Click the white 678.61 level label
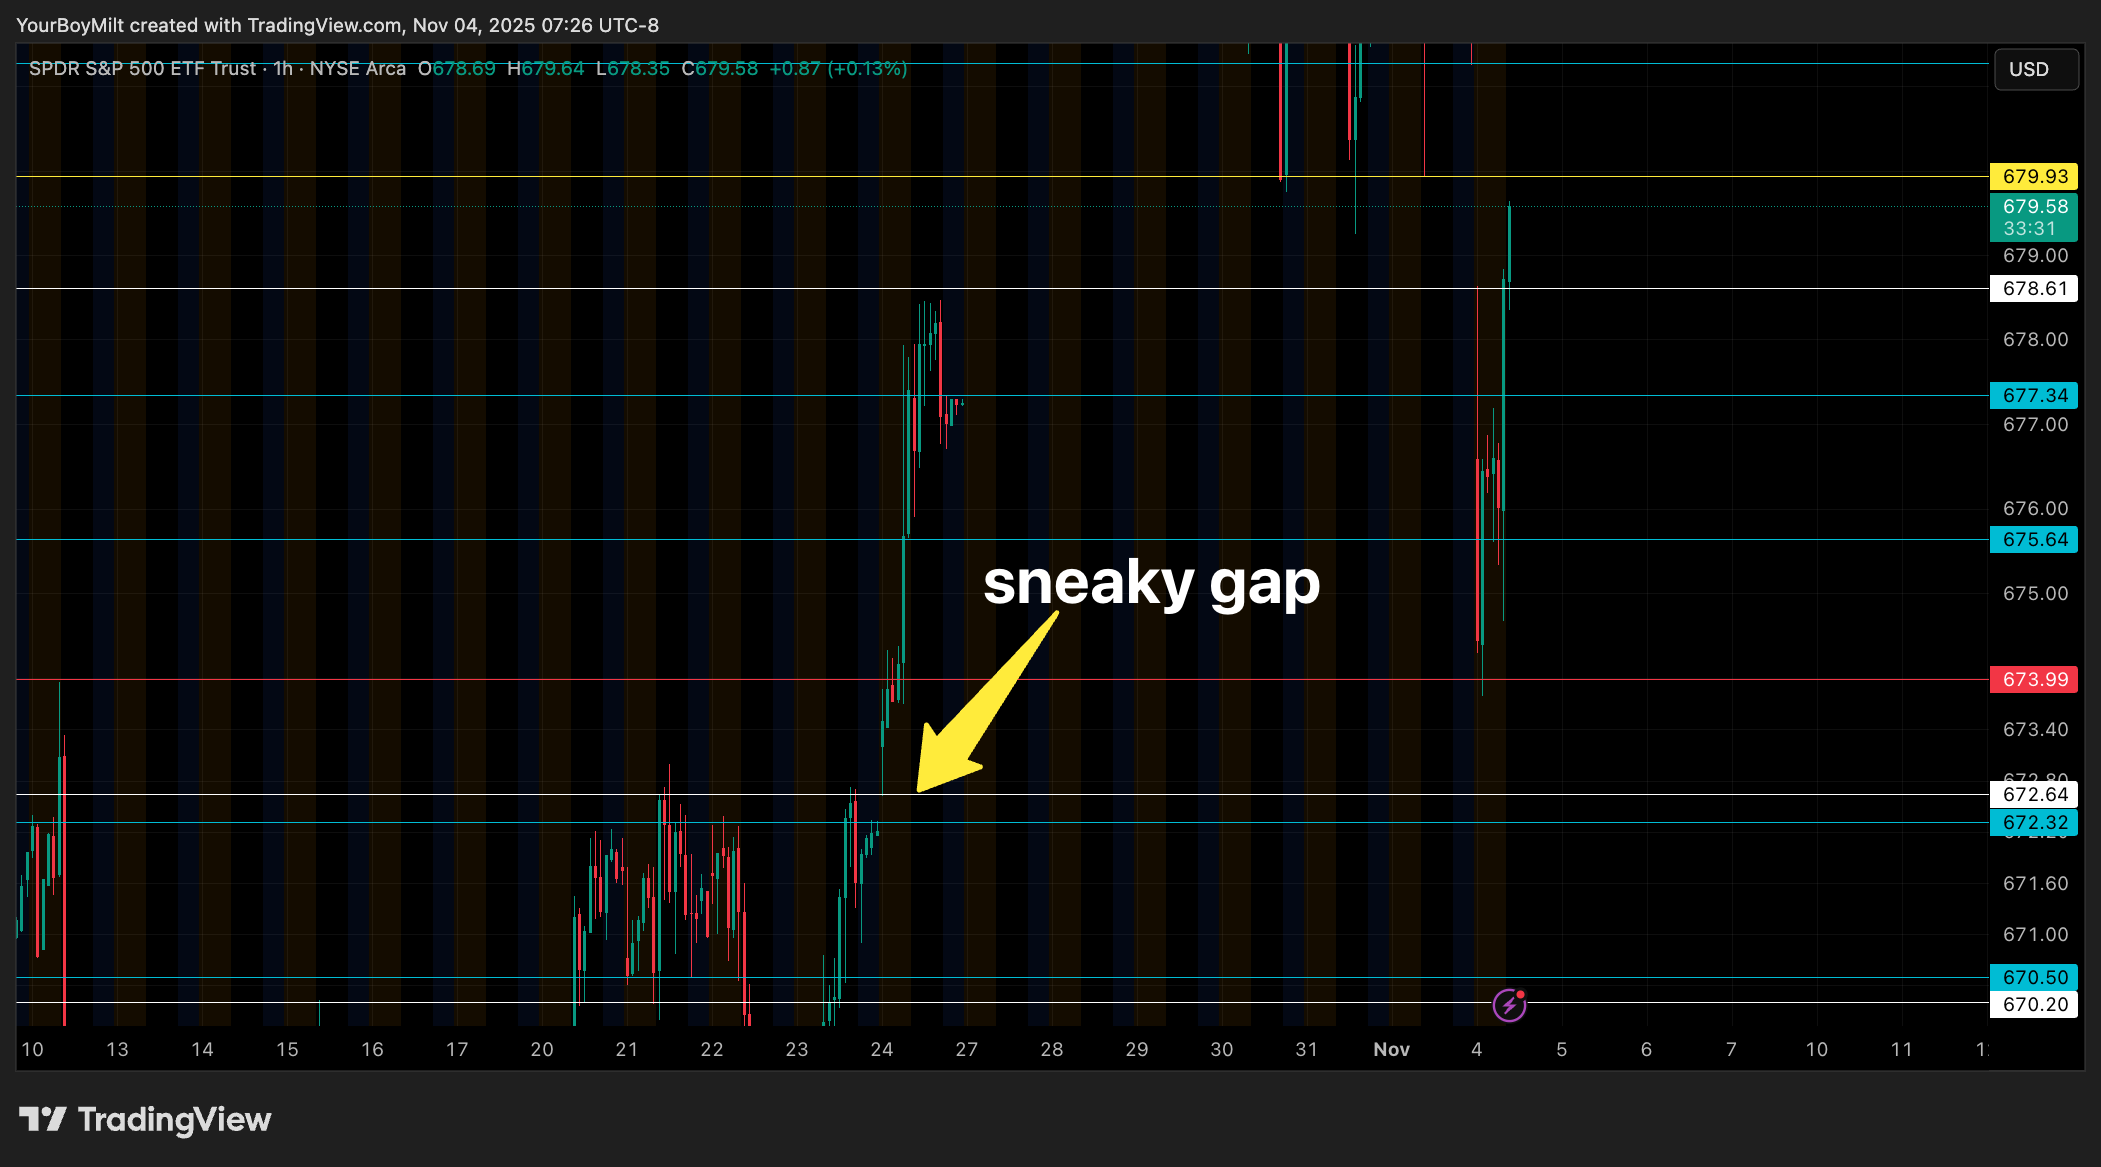2101x1167 pixels. (x=2034, y=288)
